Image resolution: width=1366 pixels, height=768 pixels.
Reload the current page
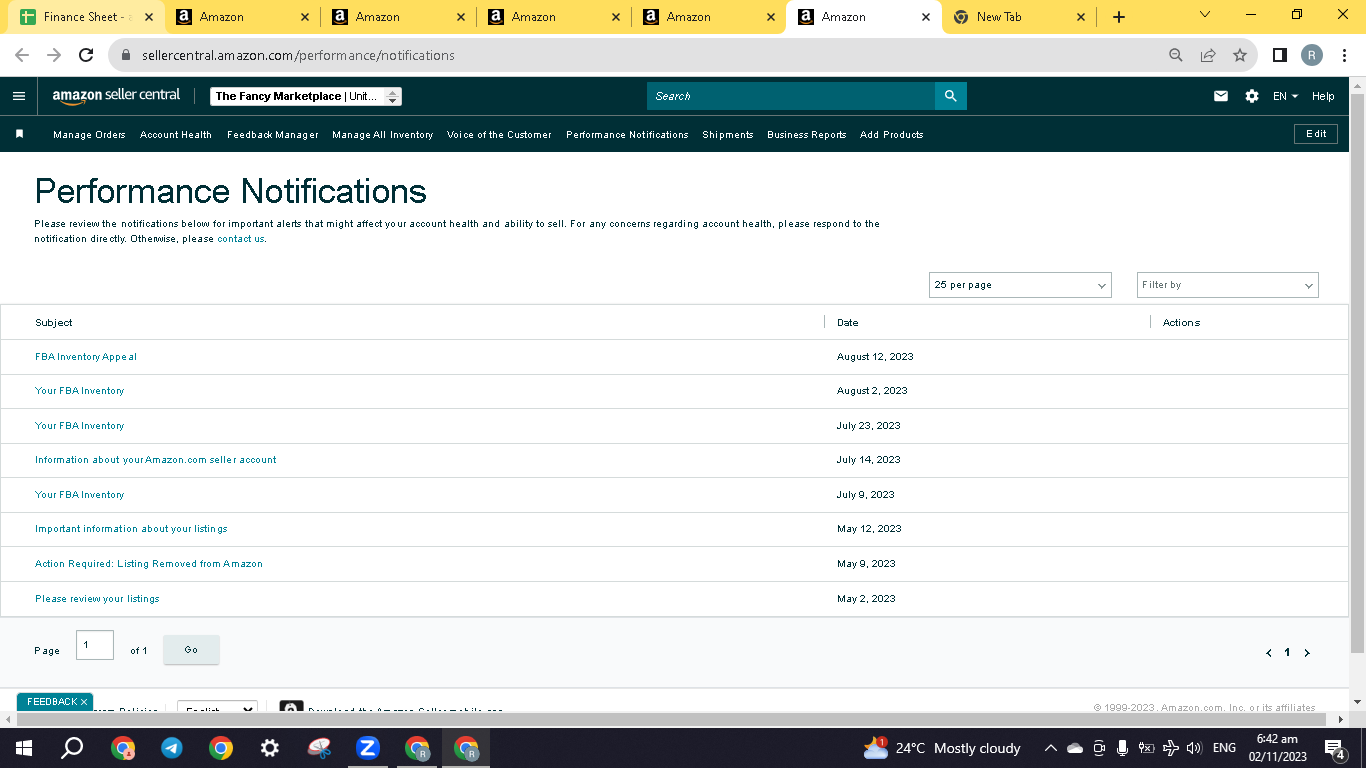tap(86, 55)
